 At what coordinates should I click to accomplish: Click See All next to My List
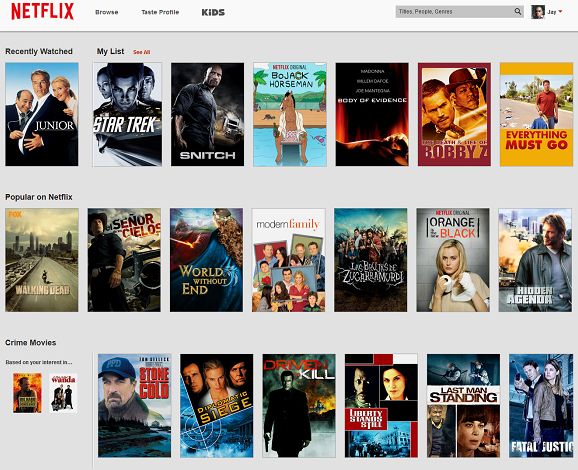click(142, 52)
